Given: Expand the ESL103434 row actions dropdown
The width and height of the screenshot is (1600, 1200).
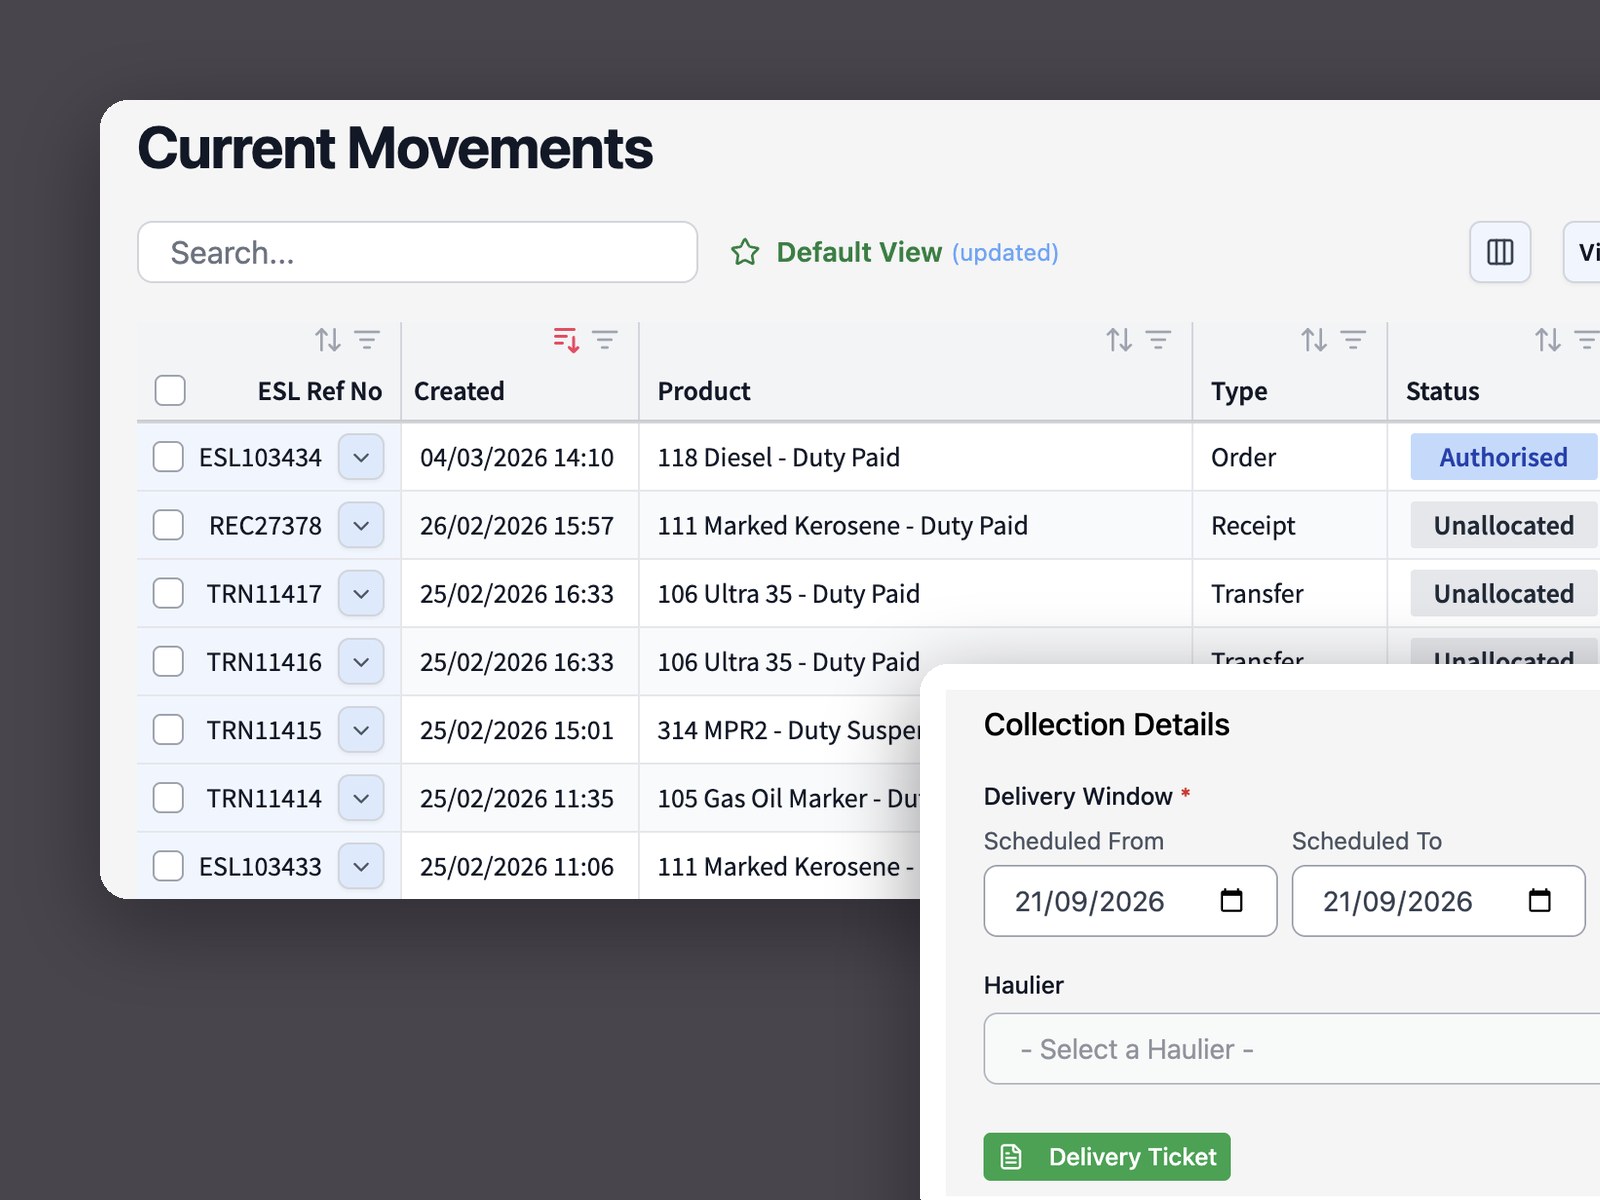Looking at the screenshot, I should coord(361,457).
